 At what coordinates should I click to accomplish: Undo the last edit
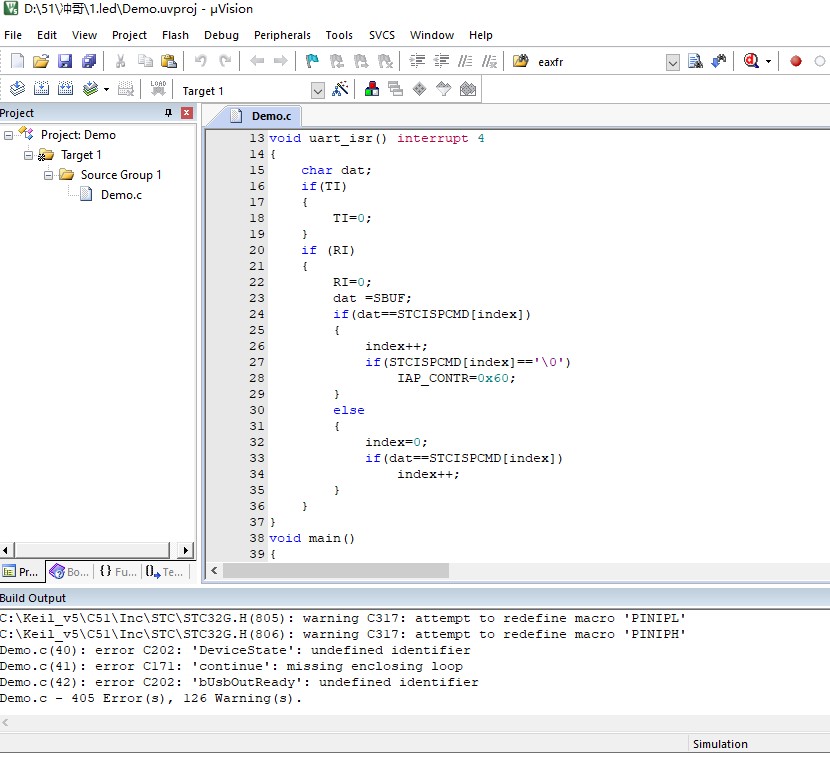tap(201, 61)
